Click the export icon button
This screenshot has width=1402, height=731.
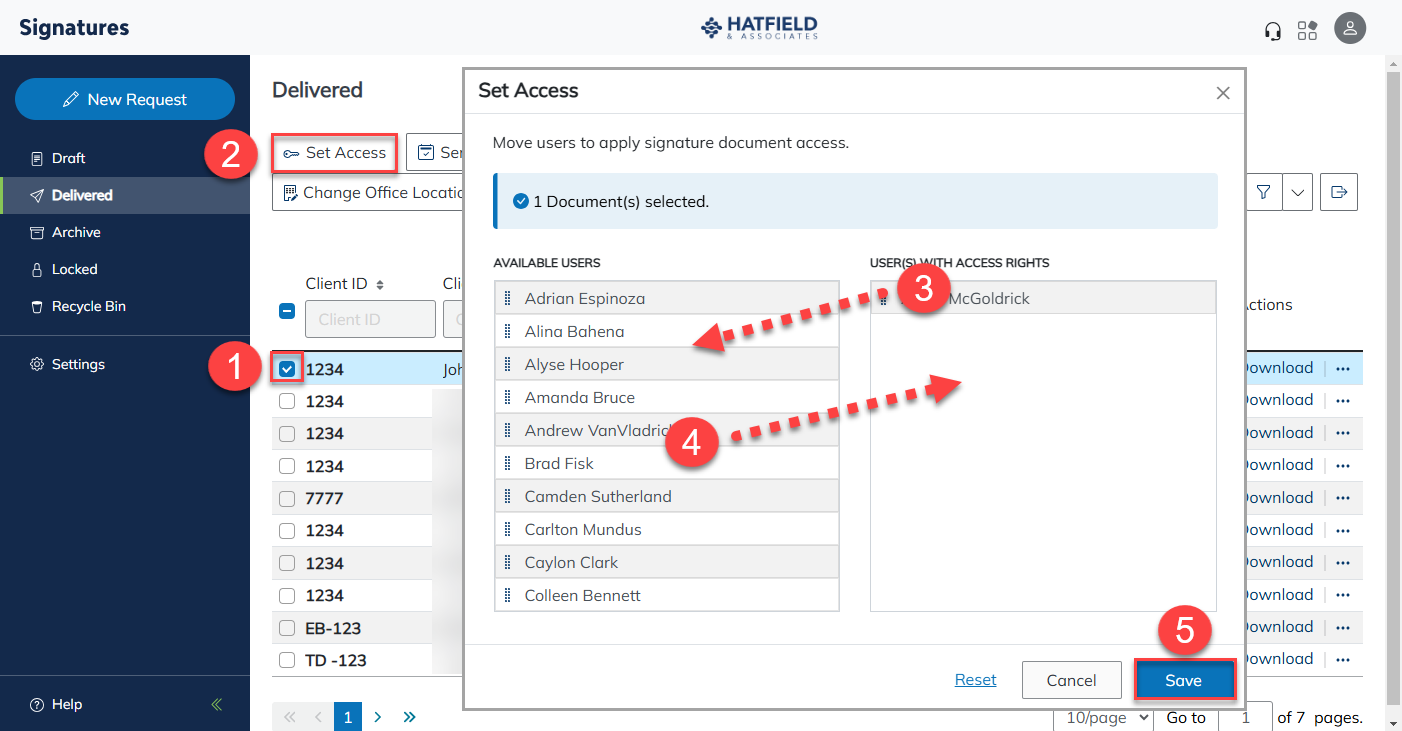point(1339,192)
